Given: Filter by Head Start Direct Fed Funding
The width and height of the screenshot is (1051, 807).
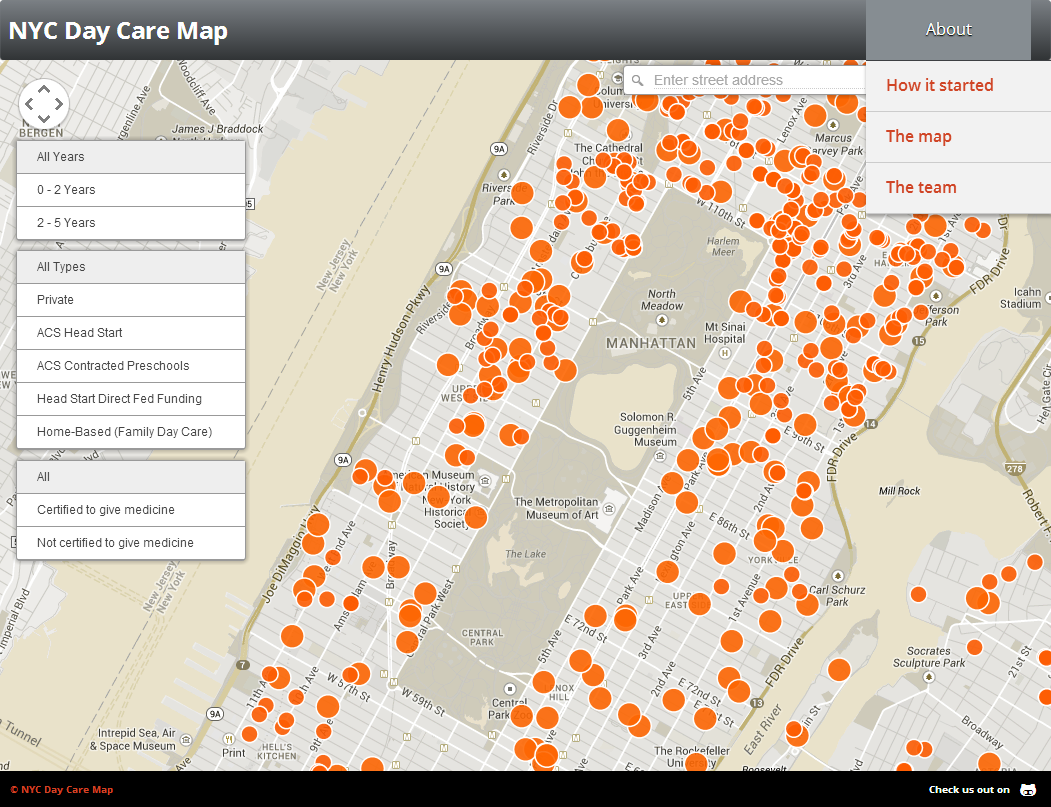Looking at the screenshot, I should click(131, 399).
